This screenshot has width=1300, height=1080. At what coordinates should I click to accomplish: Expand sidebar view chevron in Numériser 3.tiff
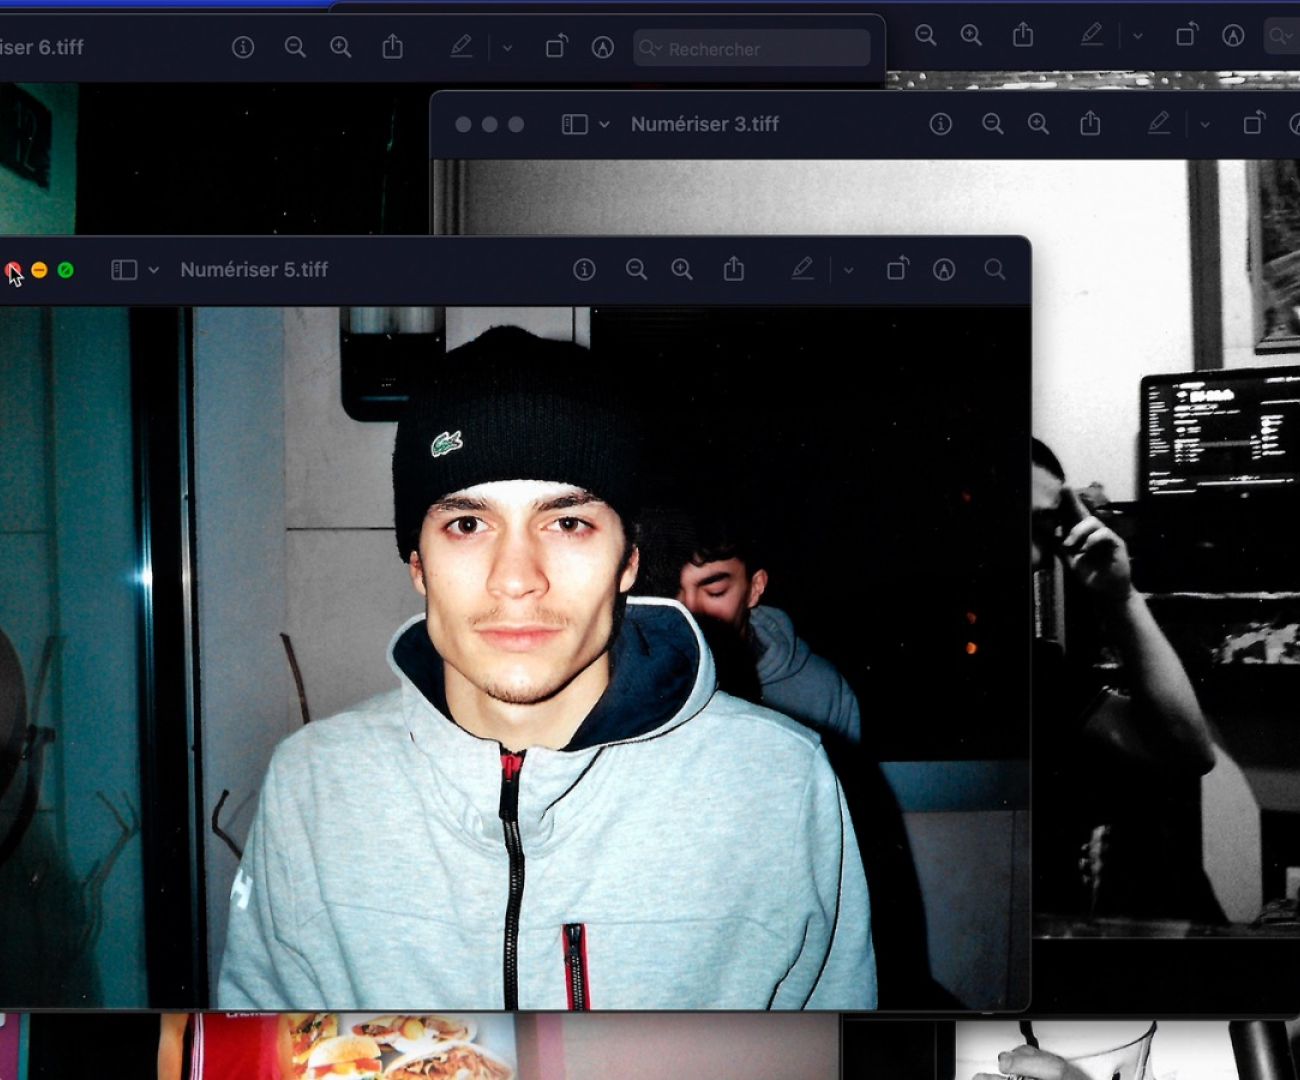click(x=604, y=125)
